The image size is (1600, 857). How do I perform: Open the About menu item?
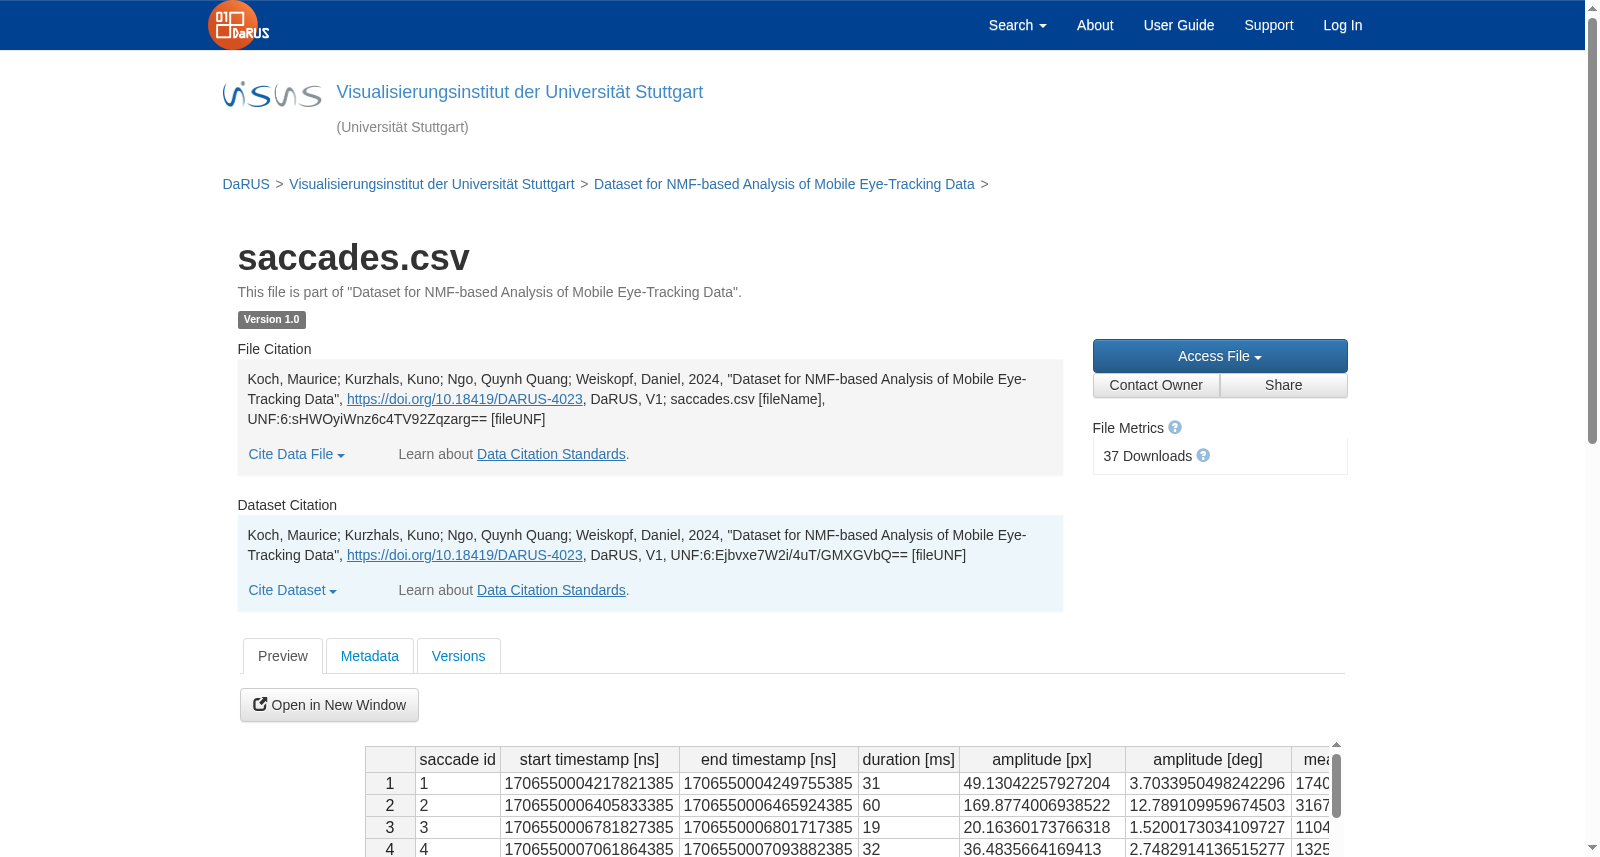pos(1095,25)
